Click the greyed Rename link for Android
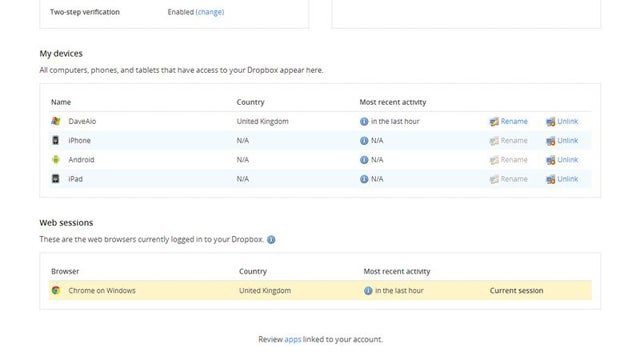This screenshot has width=640, height=360. [514, 160]
